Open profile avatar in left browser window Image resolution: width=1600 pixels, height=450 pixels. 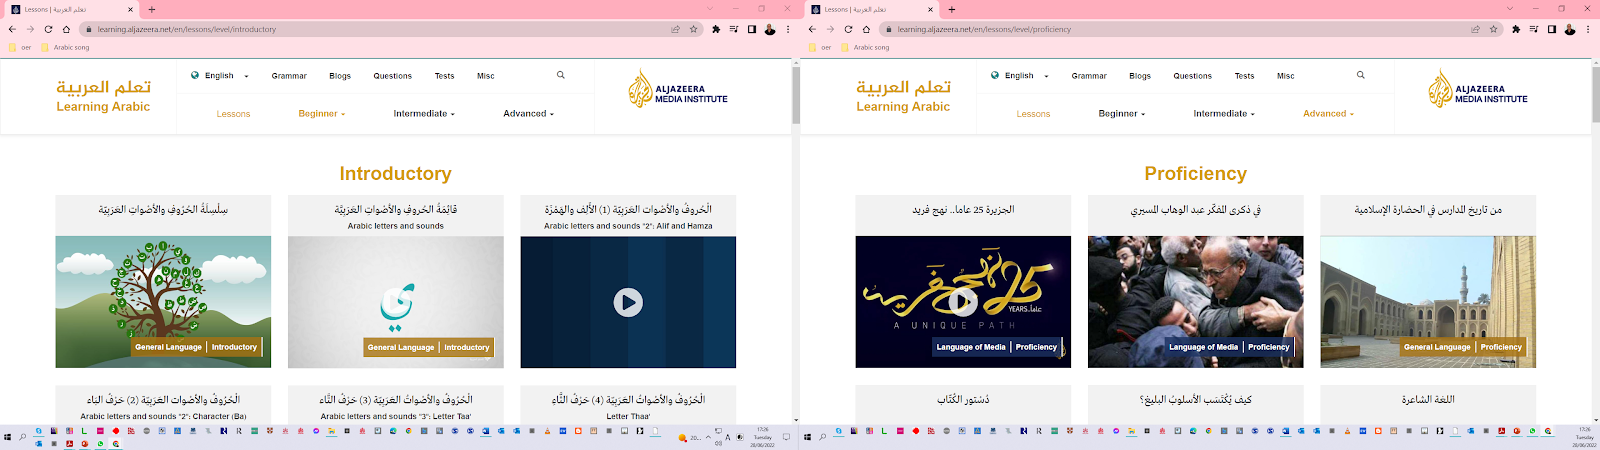[x=770, y=29]
